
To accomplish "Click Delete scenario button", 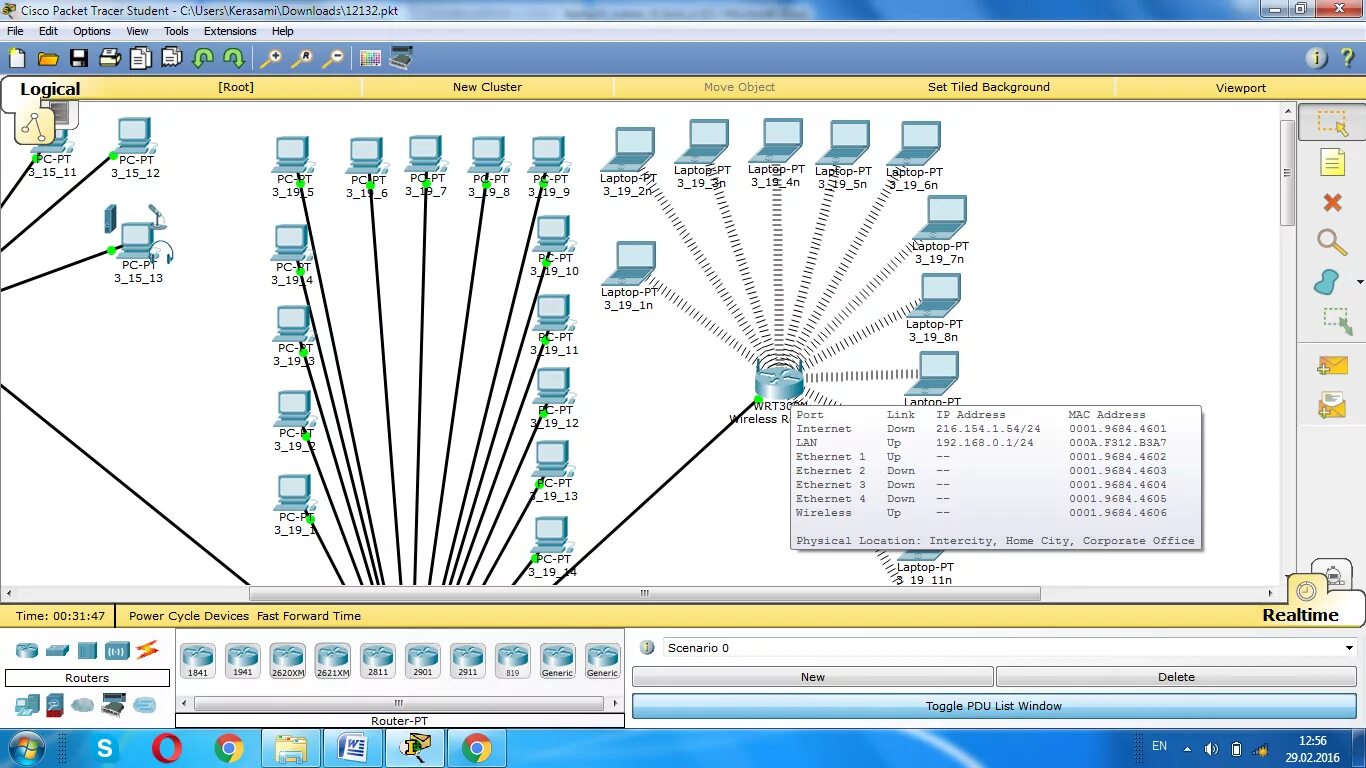I will pos(1176,677).
